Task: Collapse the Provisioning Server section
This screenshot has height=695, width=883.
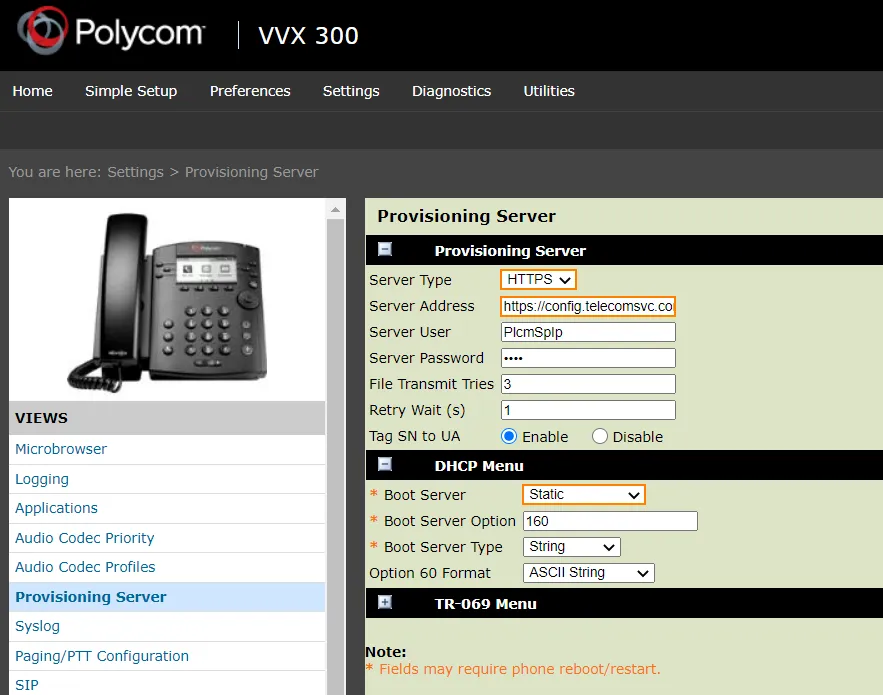Action: pos(385,249)
